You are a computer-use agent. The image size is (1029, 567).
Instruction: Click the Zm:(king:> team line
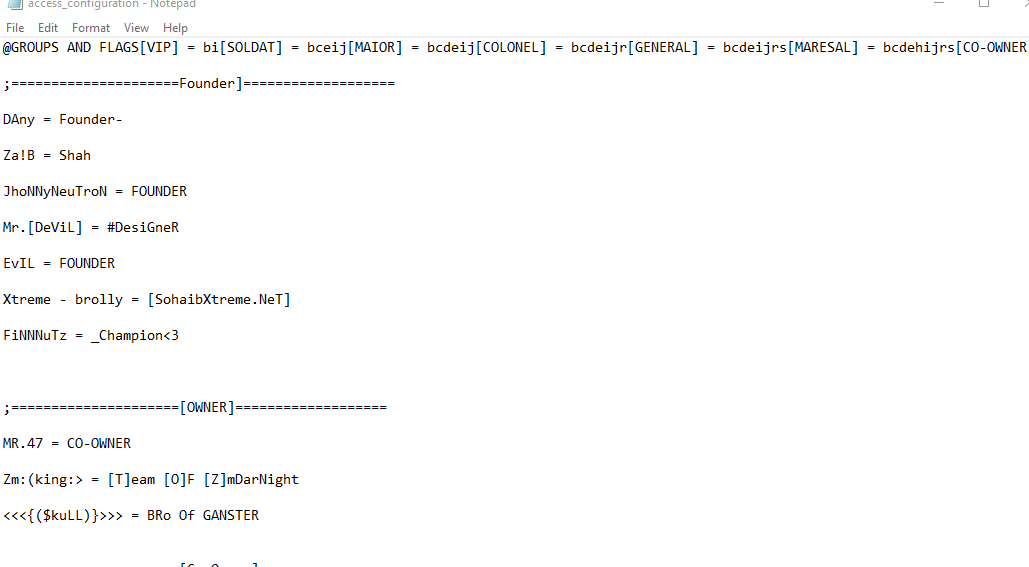(x=150, y=480)
